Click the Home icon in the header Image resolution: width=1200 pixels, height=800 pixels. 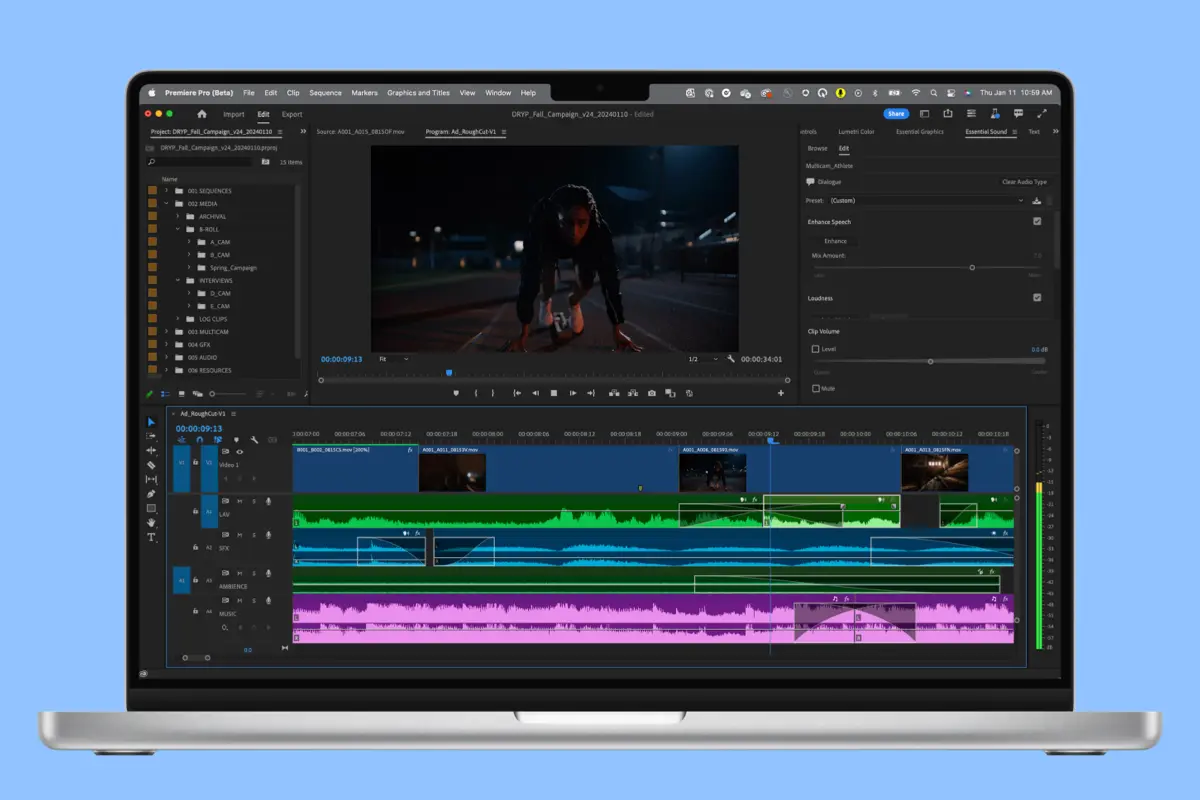(x=202, y=114)
